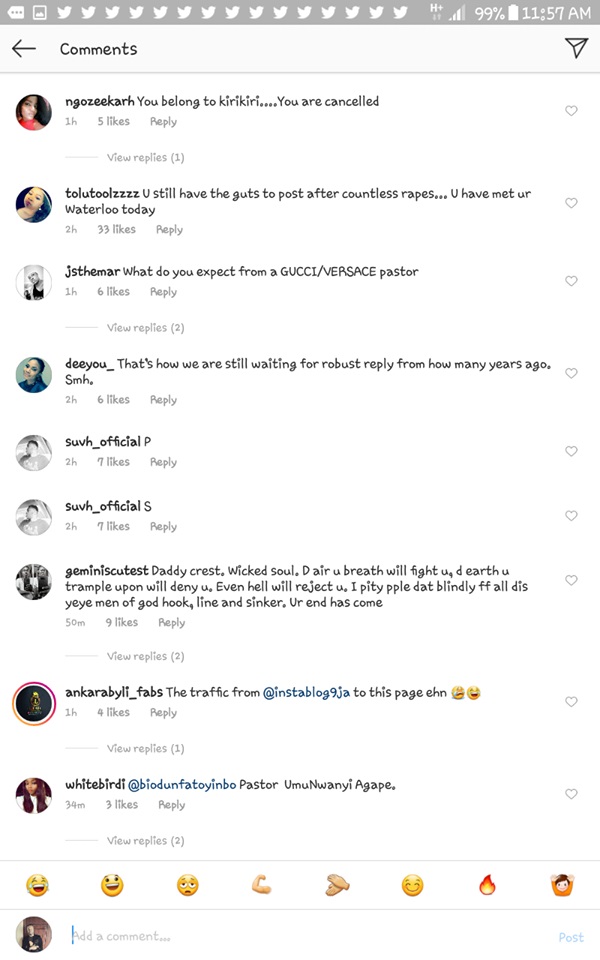The height and width of the screenshot is (960, 600).
Task: Insert the blushing smile emoji
Action: [412, 885]
